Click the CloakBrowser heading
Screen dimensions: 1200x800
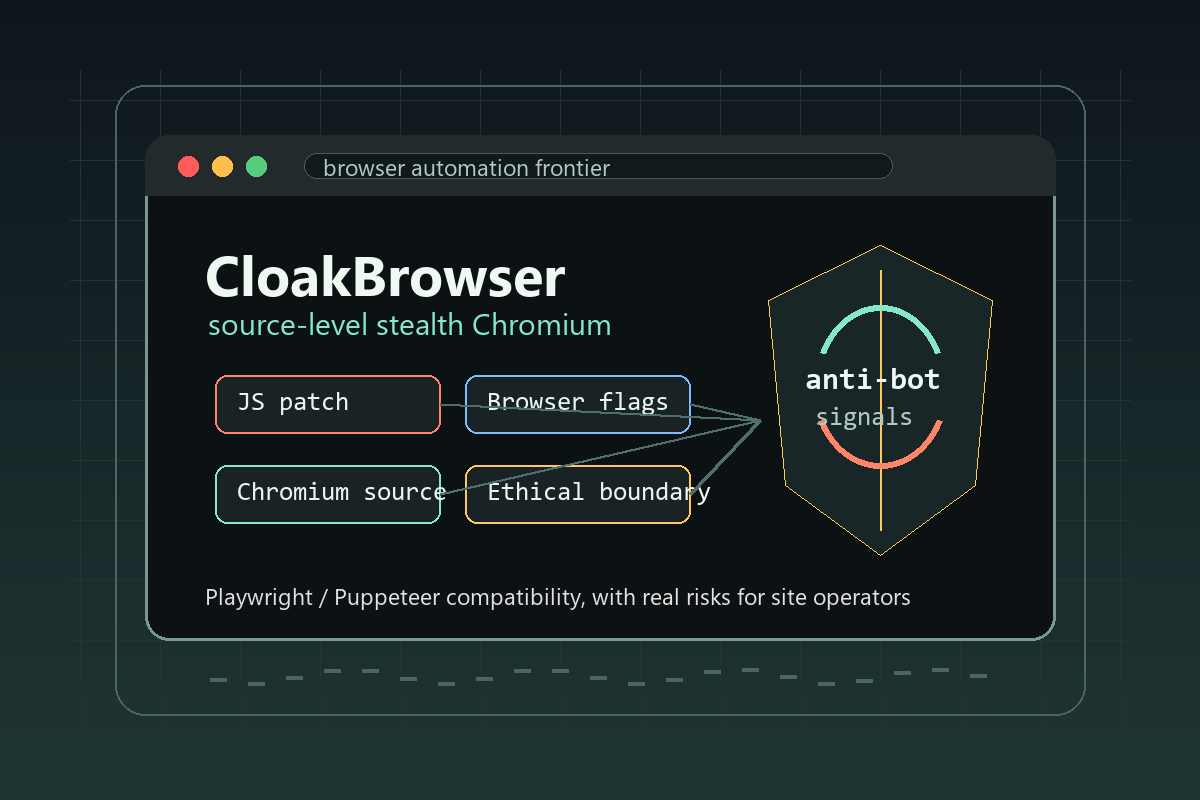coord(385,277)
